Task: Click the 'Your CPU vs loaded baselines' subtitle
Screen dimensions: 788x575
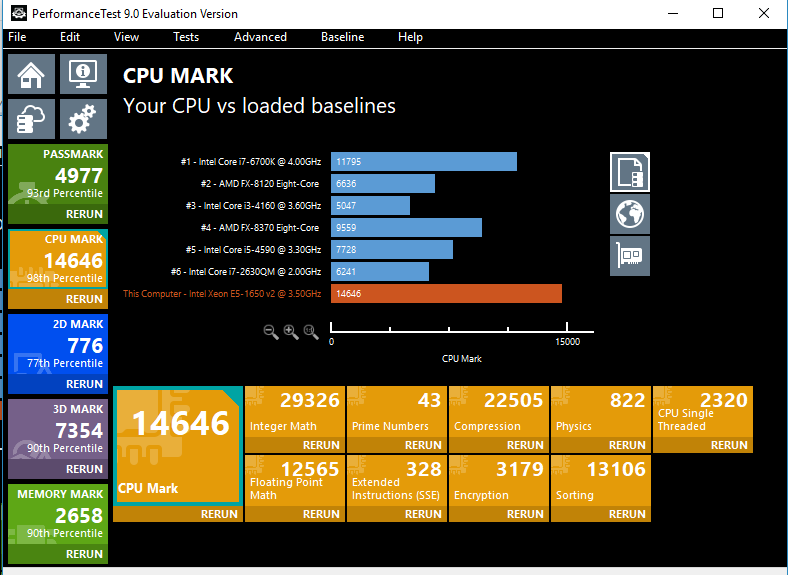Action: click(259, 106)
